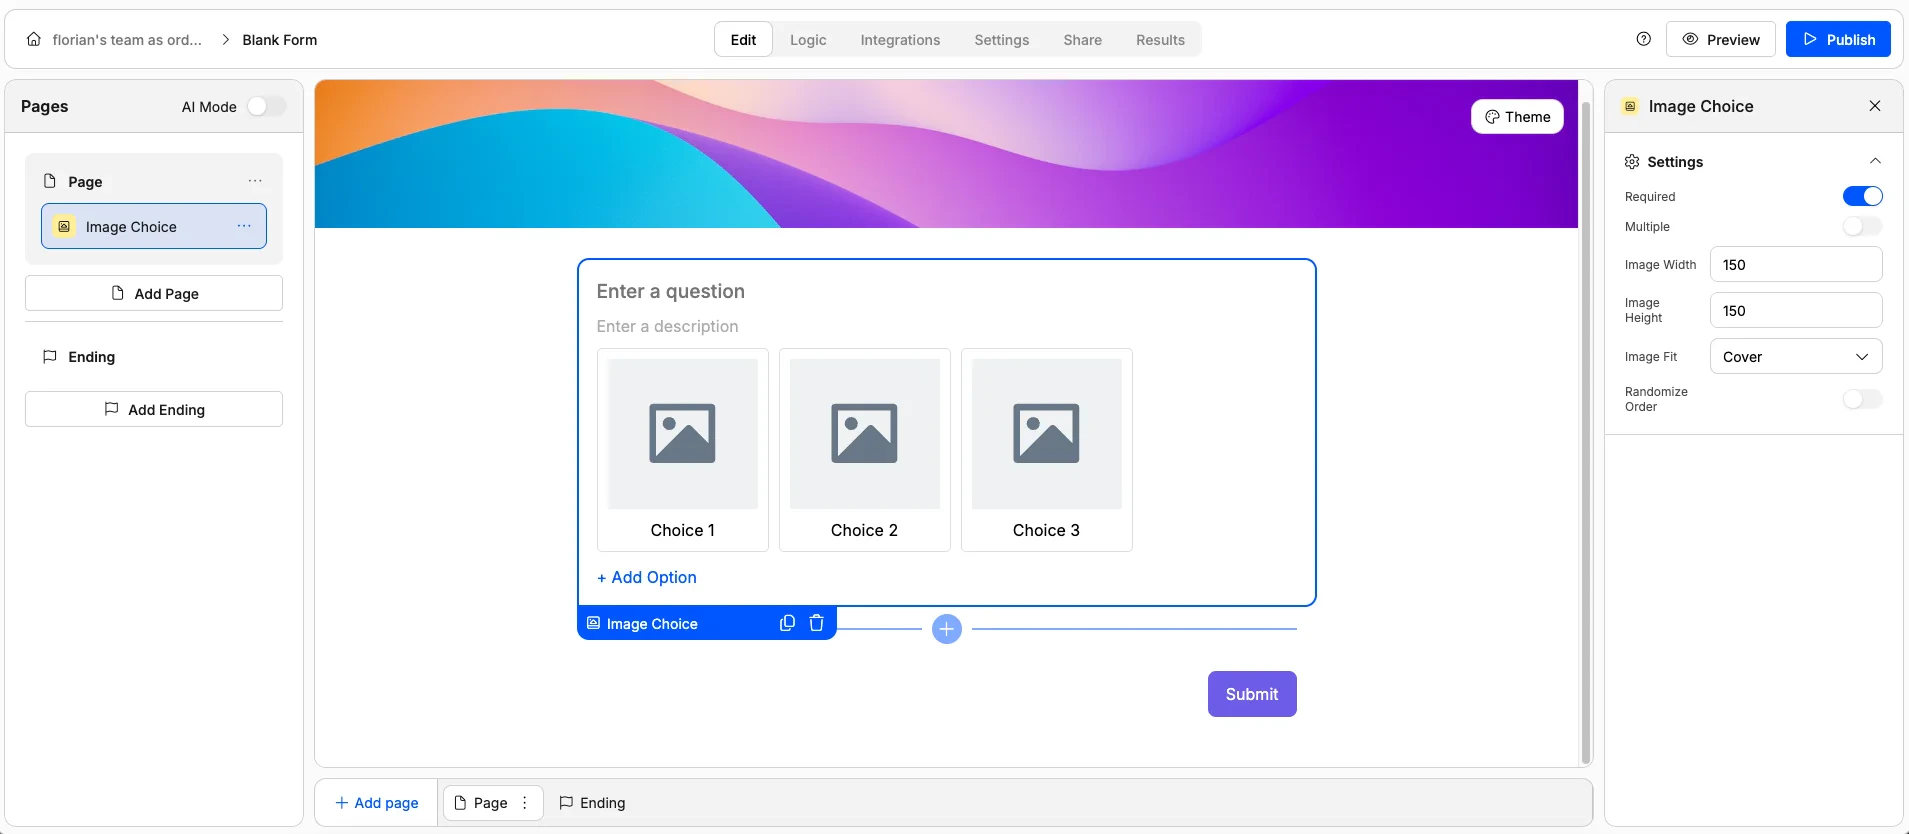Click Add Page button in sidebar
Screen dimensions: 1909x834
[x=154, y=293]
